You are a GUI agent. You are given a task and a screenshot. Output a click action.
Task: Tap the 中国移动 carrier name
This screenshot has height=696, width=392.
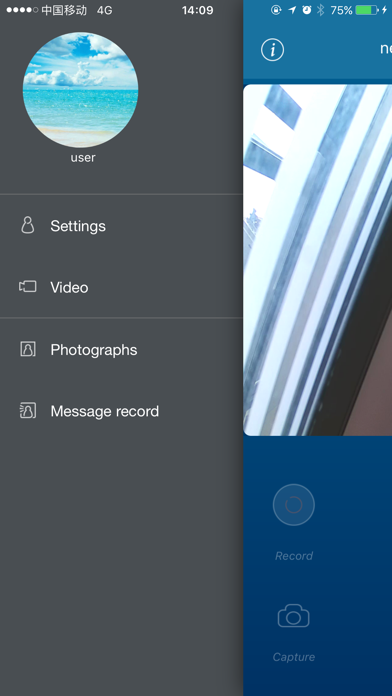click(x=64, y=10)
